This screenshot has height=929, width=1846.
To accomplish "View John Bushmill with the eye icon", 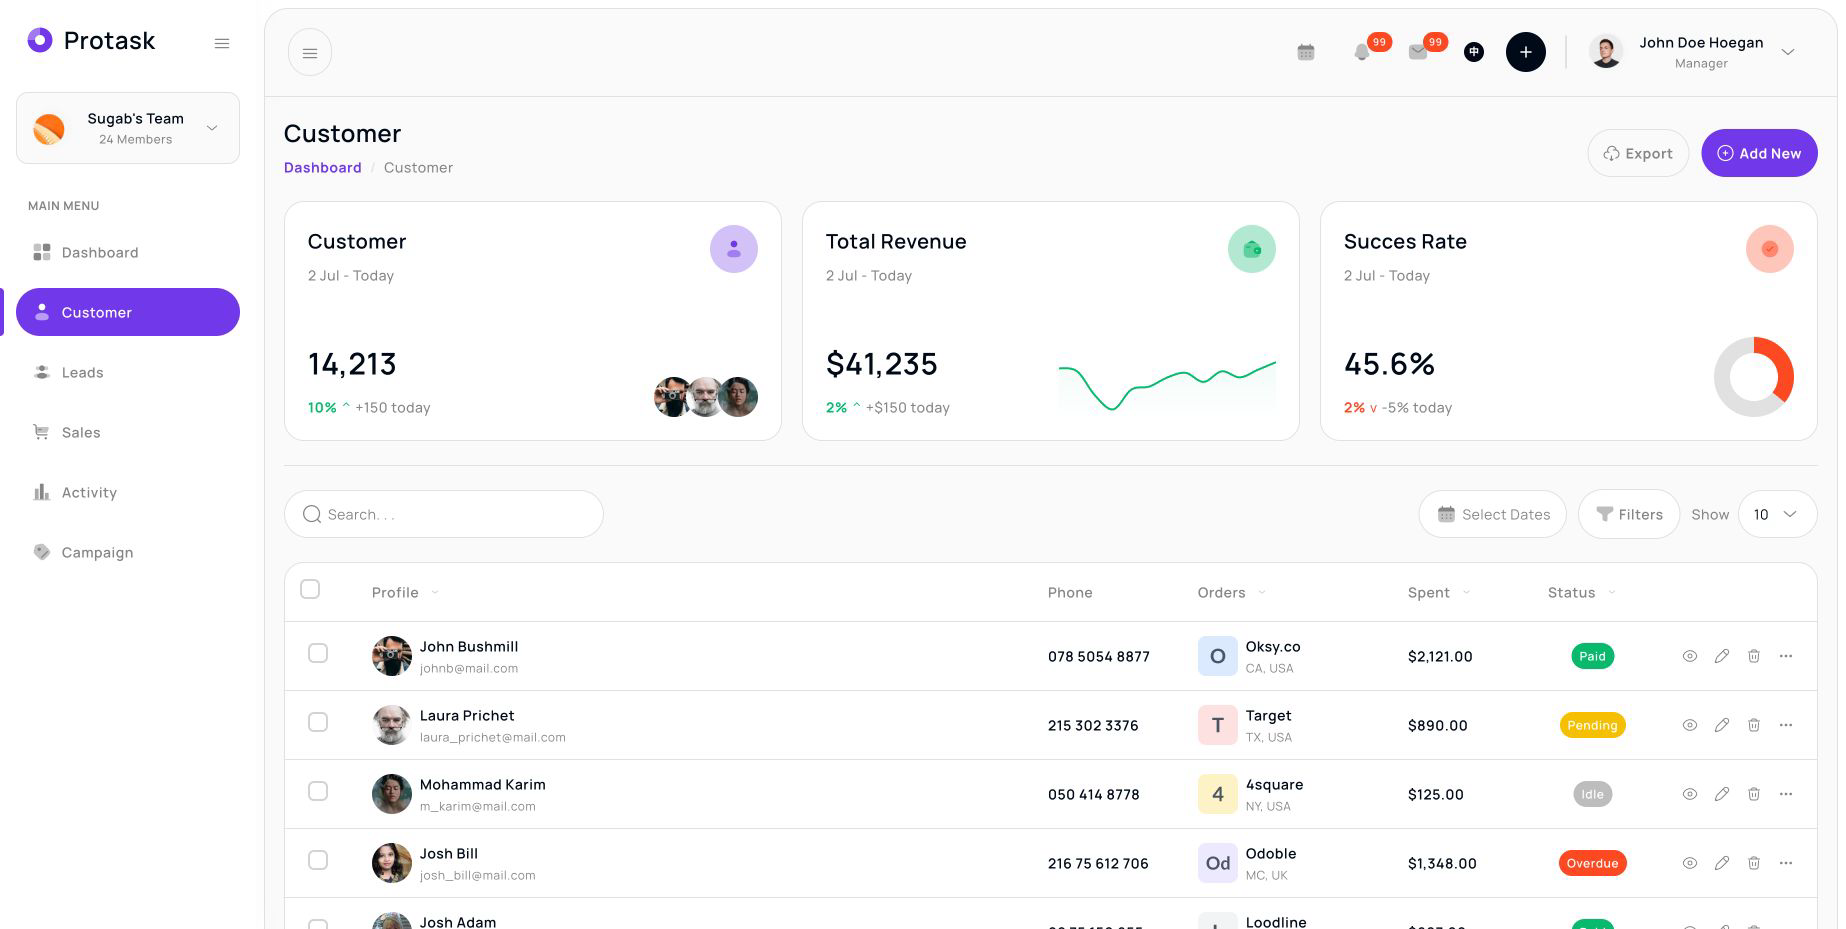I will point(1689,656).
